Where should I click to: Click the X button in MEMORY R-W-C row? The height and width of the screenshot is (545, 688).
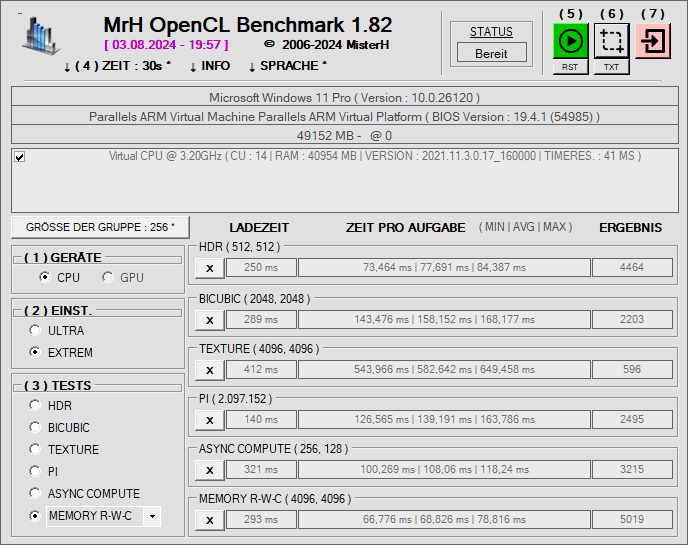point(210,520)
